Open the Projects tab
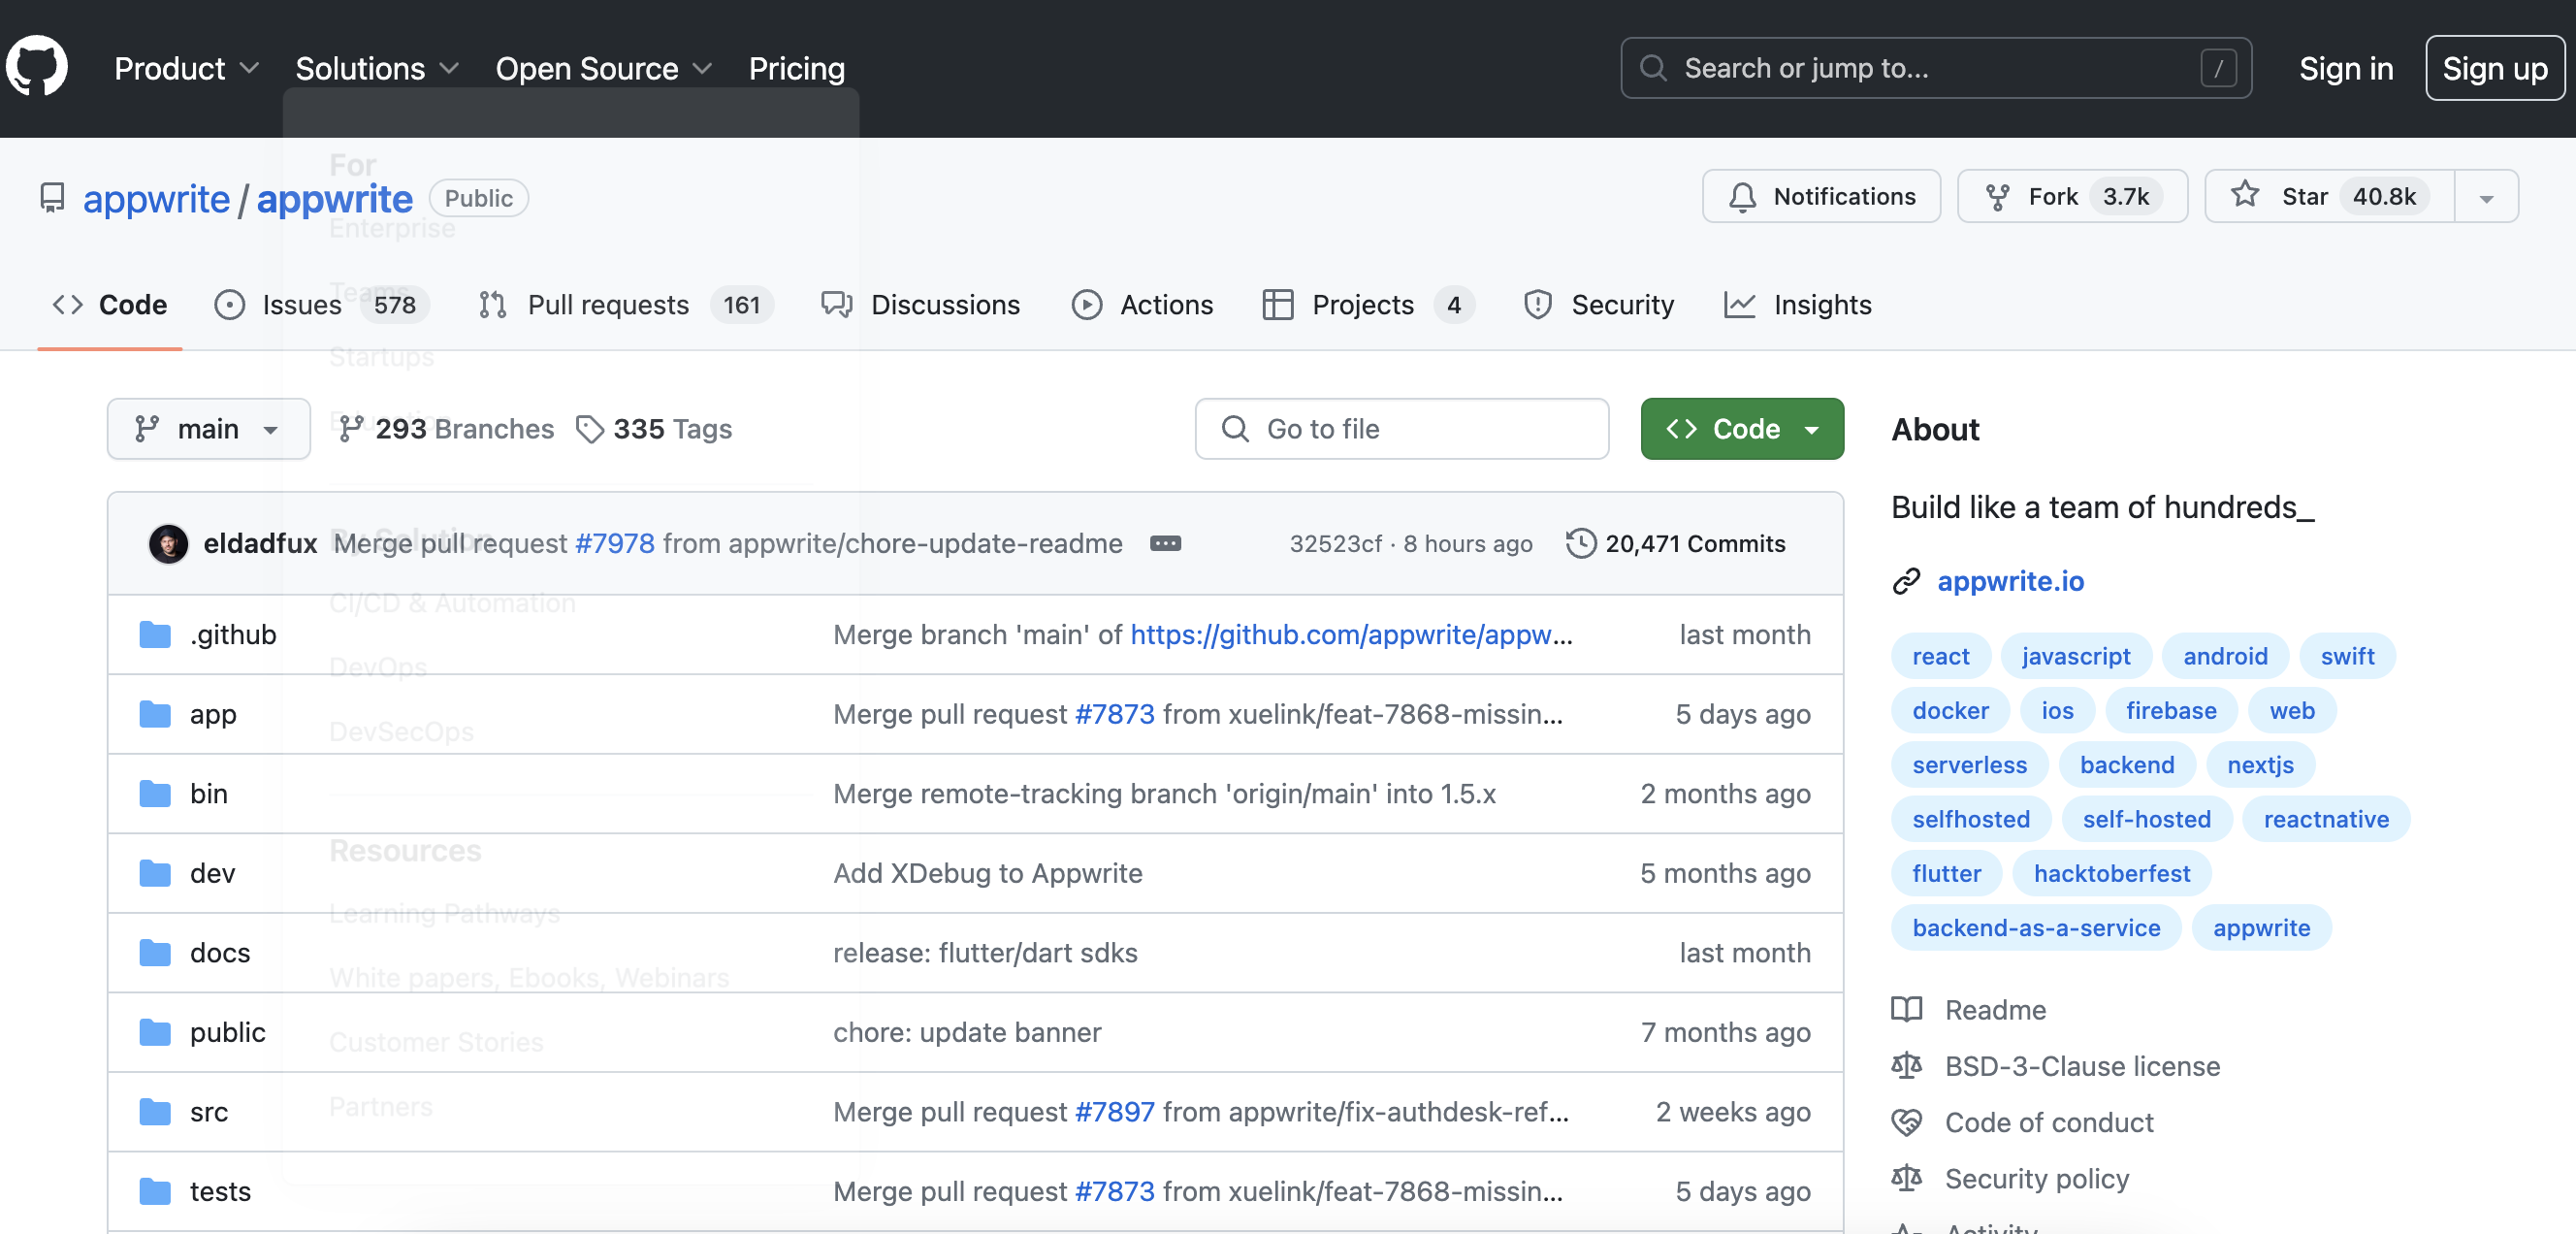2576x1234 pixels. point(1368,304)
